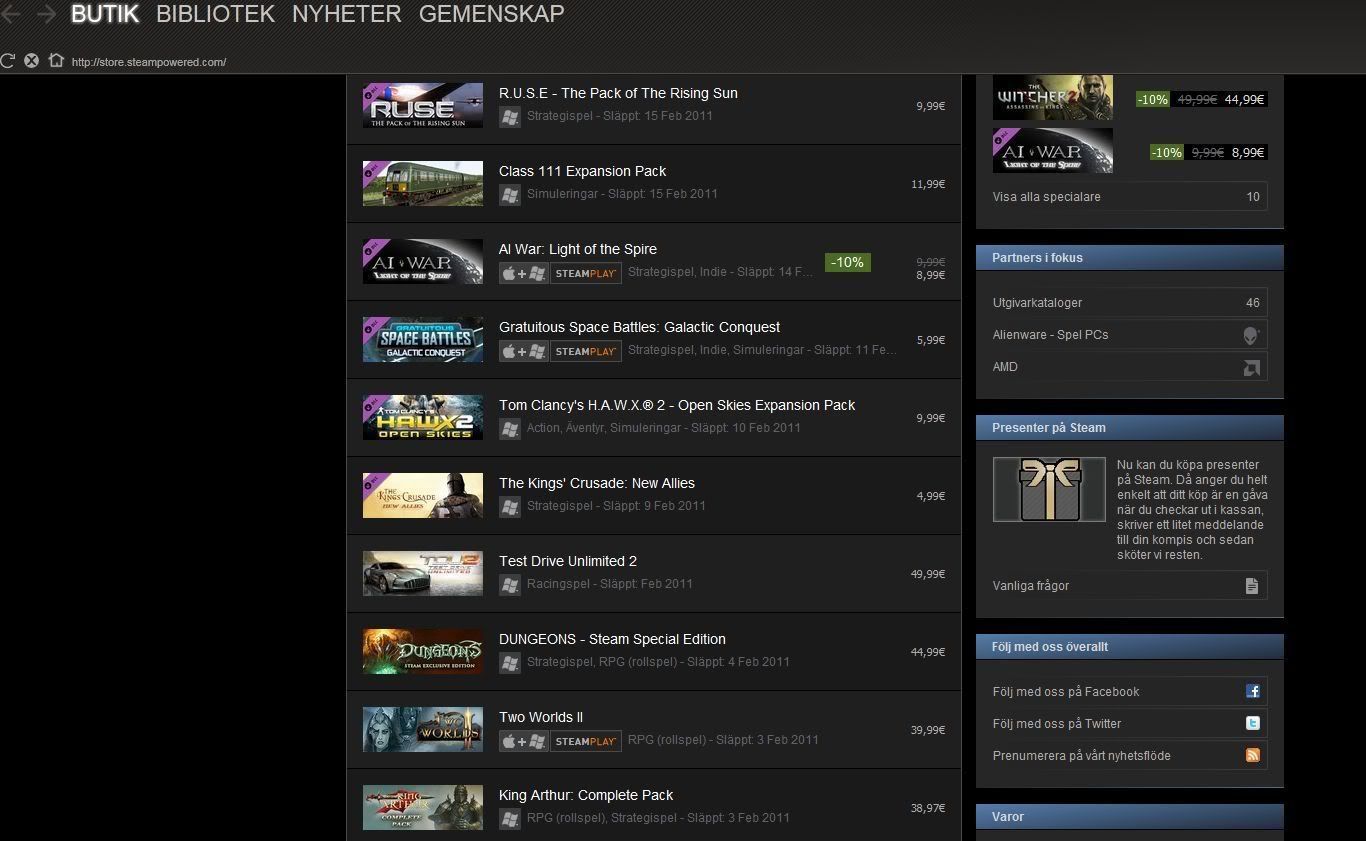This screenshot has width=1366, height=841.
Task: Open Class 111 Expansion Pack train thumbnail
Action: pos(423,183)
